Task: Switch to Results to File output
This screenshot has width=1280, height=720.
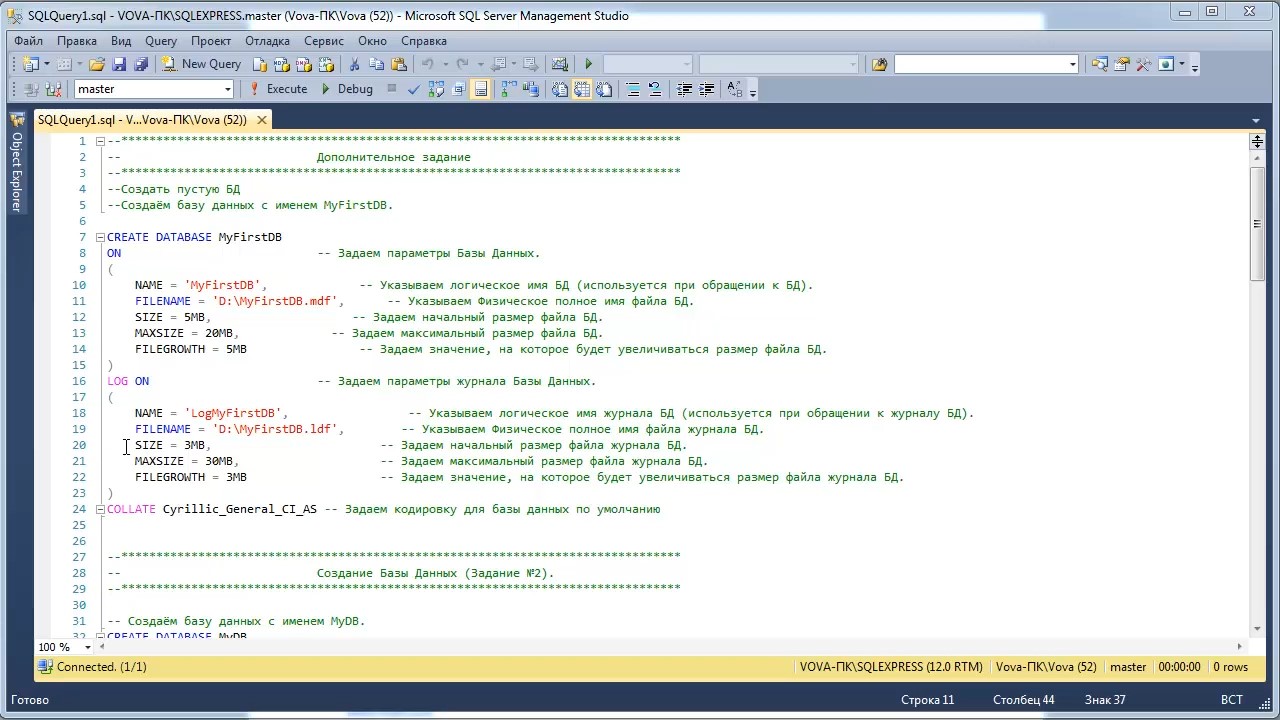Action: pos(604,89)
